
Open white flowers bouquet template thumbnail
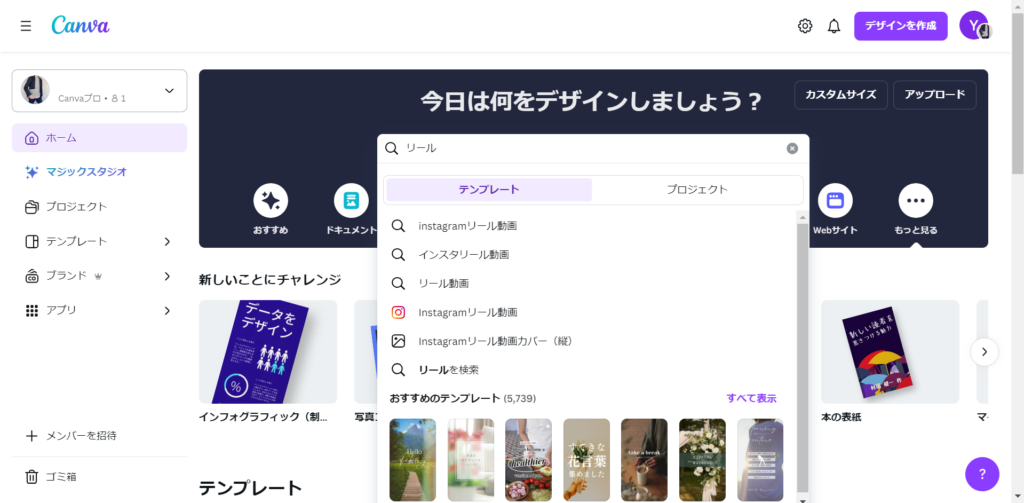(703, 460)
